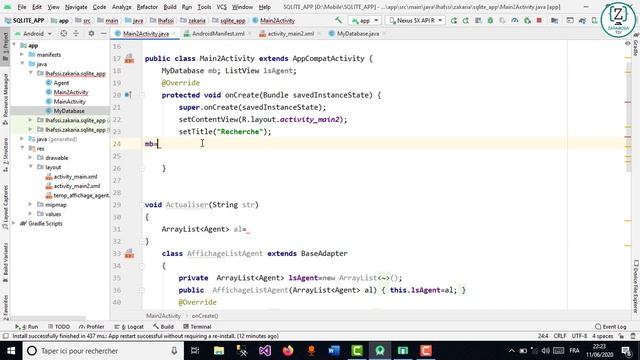This screenshot has width=640, height=360.
Task: Hide the project panel with minimize icon
Action: [104, 33]
